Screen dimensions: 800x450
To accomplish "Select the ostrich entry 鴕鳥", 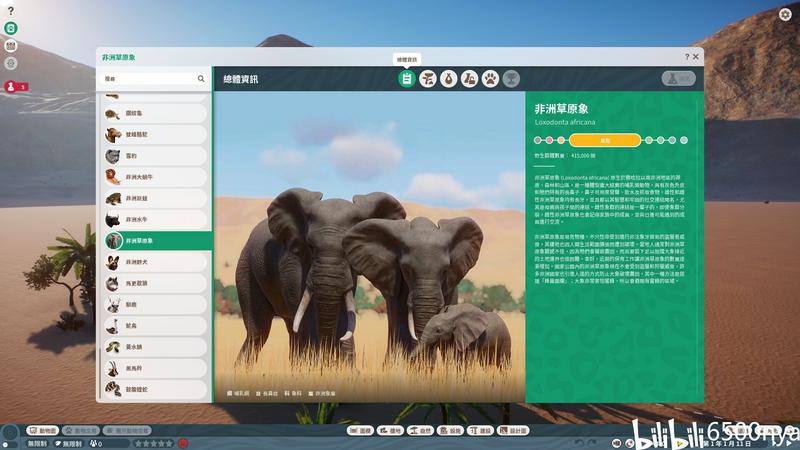I will pyautogui.click(x=155, y=326).
